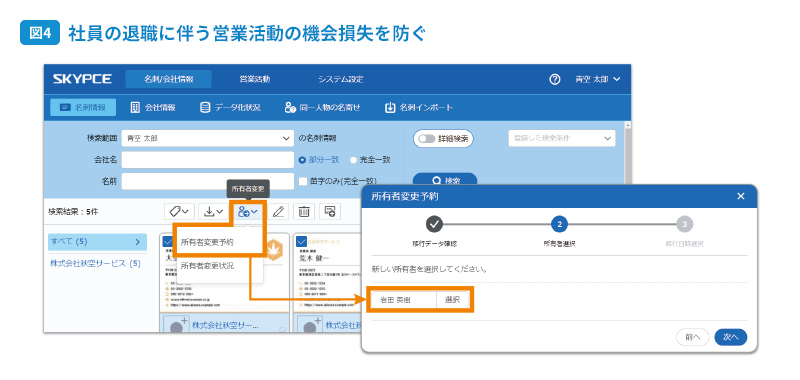Click the person-add icon on 荒木 健一's card
The width and height of the screenshot is (800, 380).
pos(310,325)
